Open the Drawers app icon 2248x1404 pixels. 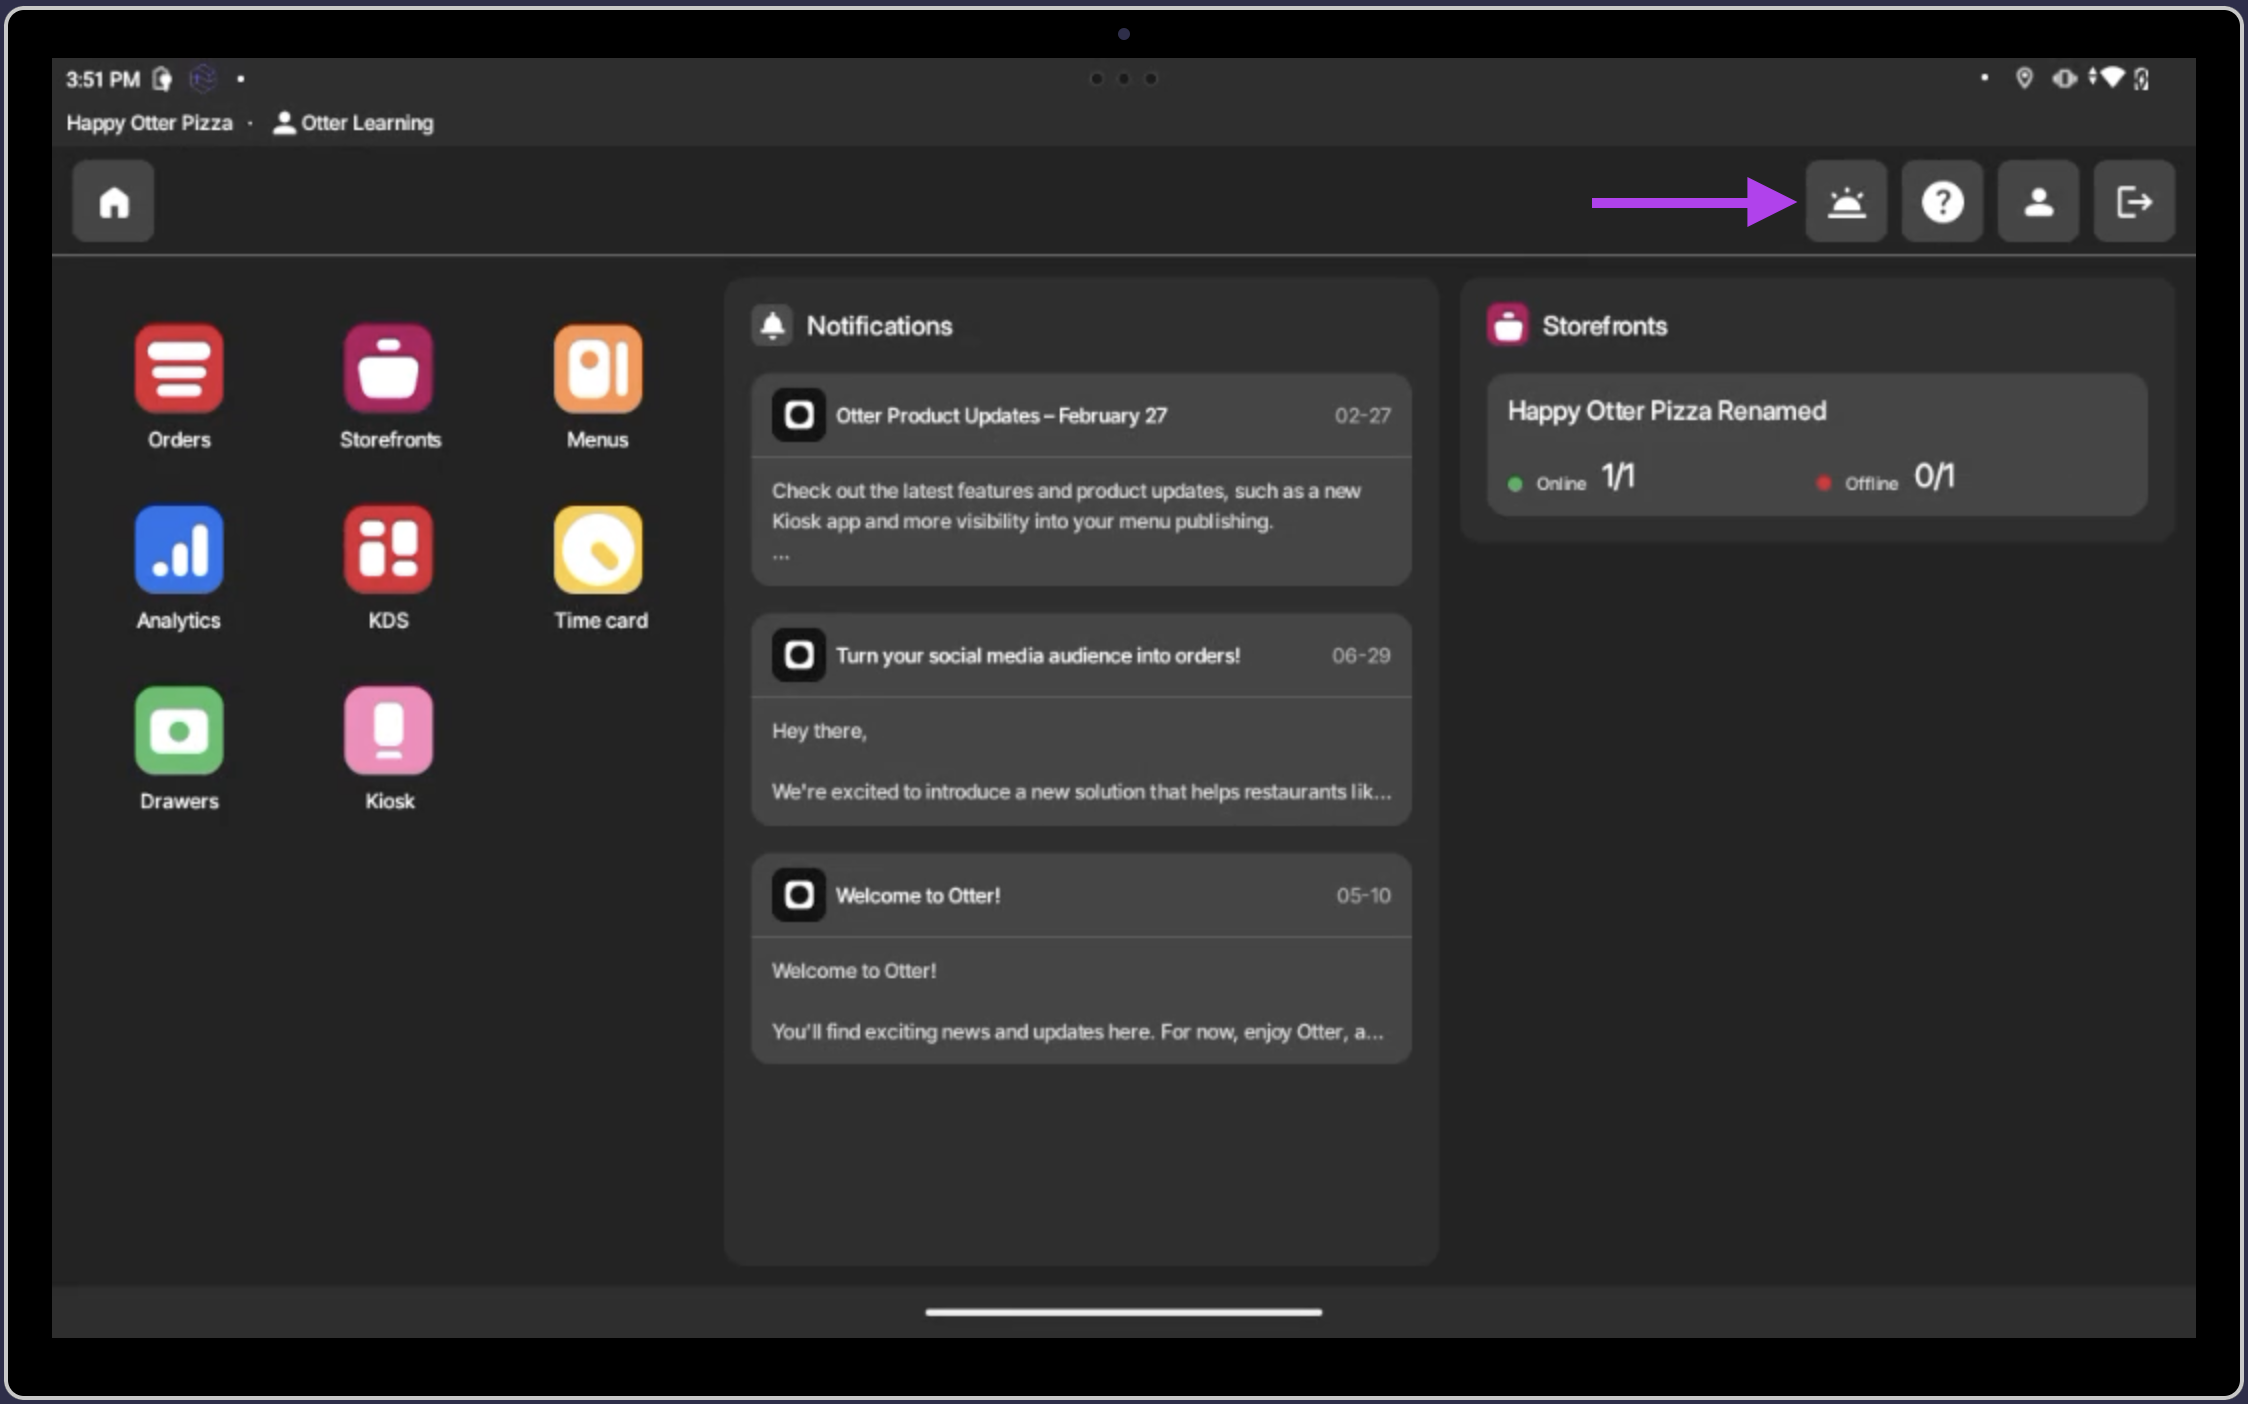179,731
